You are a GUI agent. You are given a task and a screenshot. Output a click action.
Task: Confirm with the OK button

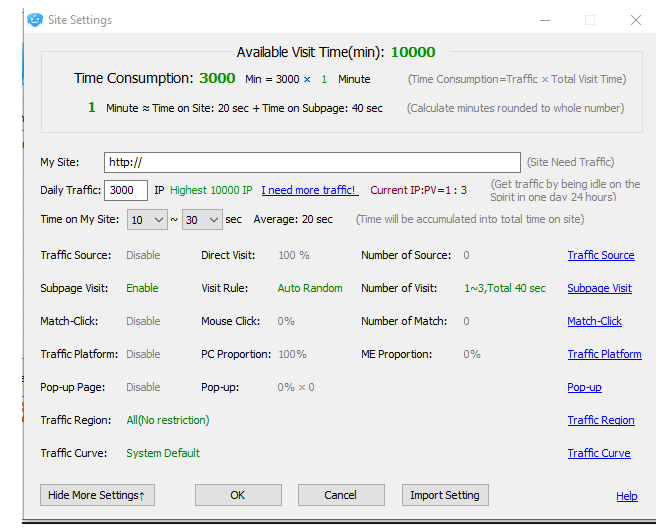click(238, 495)
